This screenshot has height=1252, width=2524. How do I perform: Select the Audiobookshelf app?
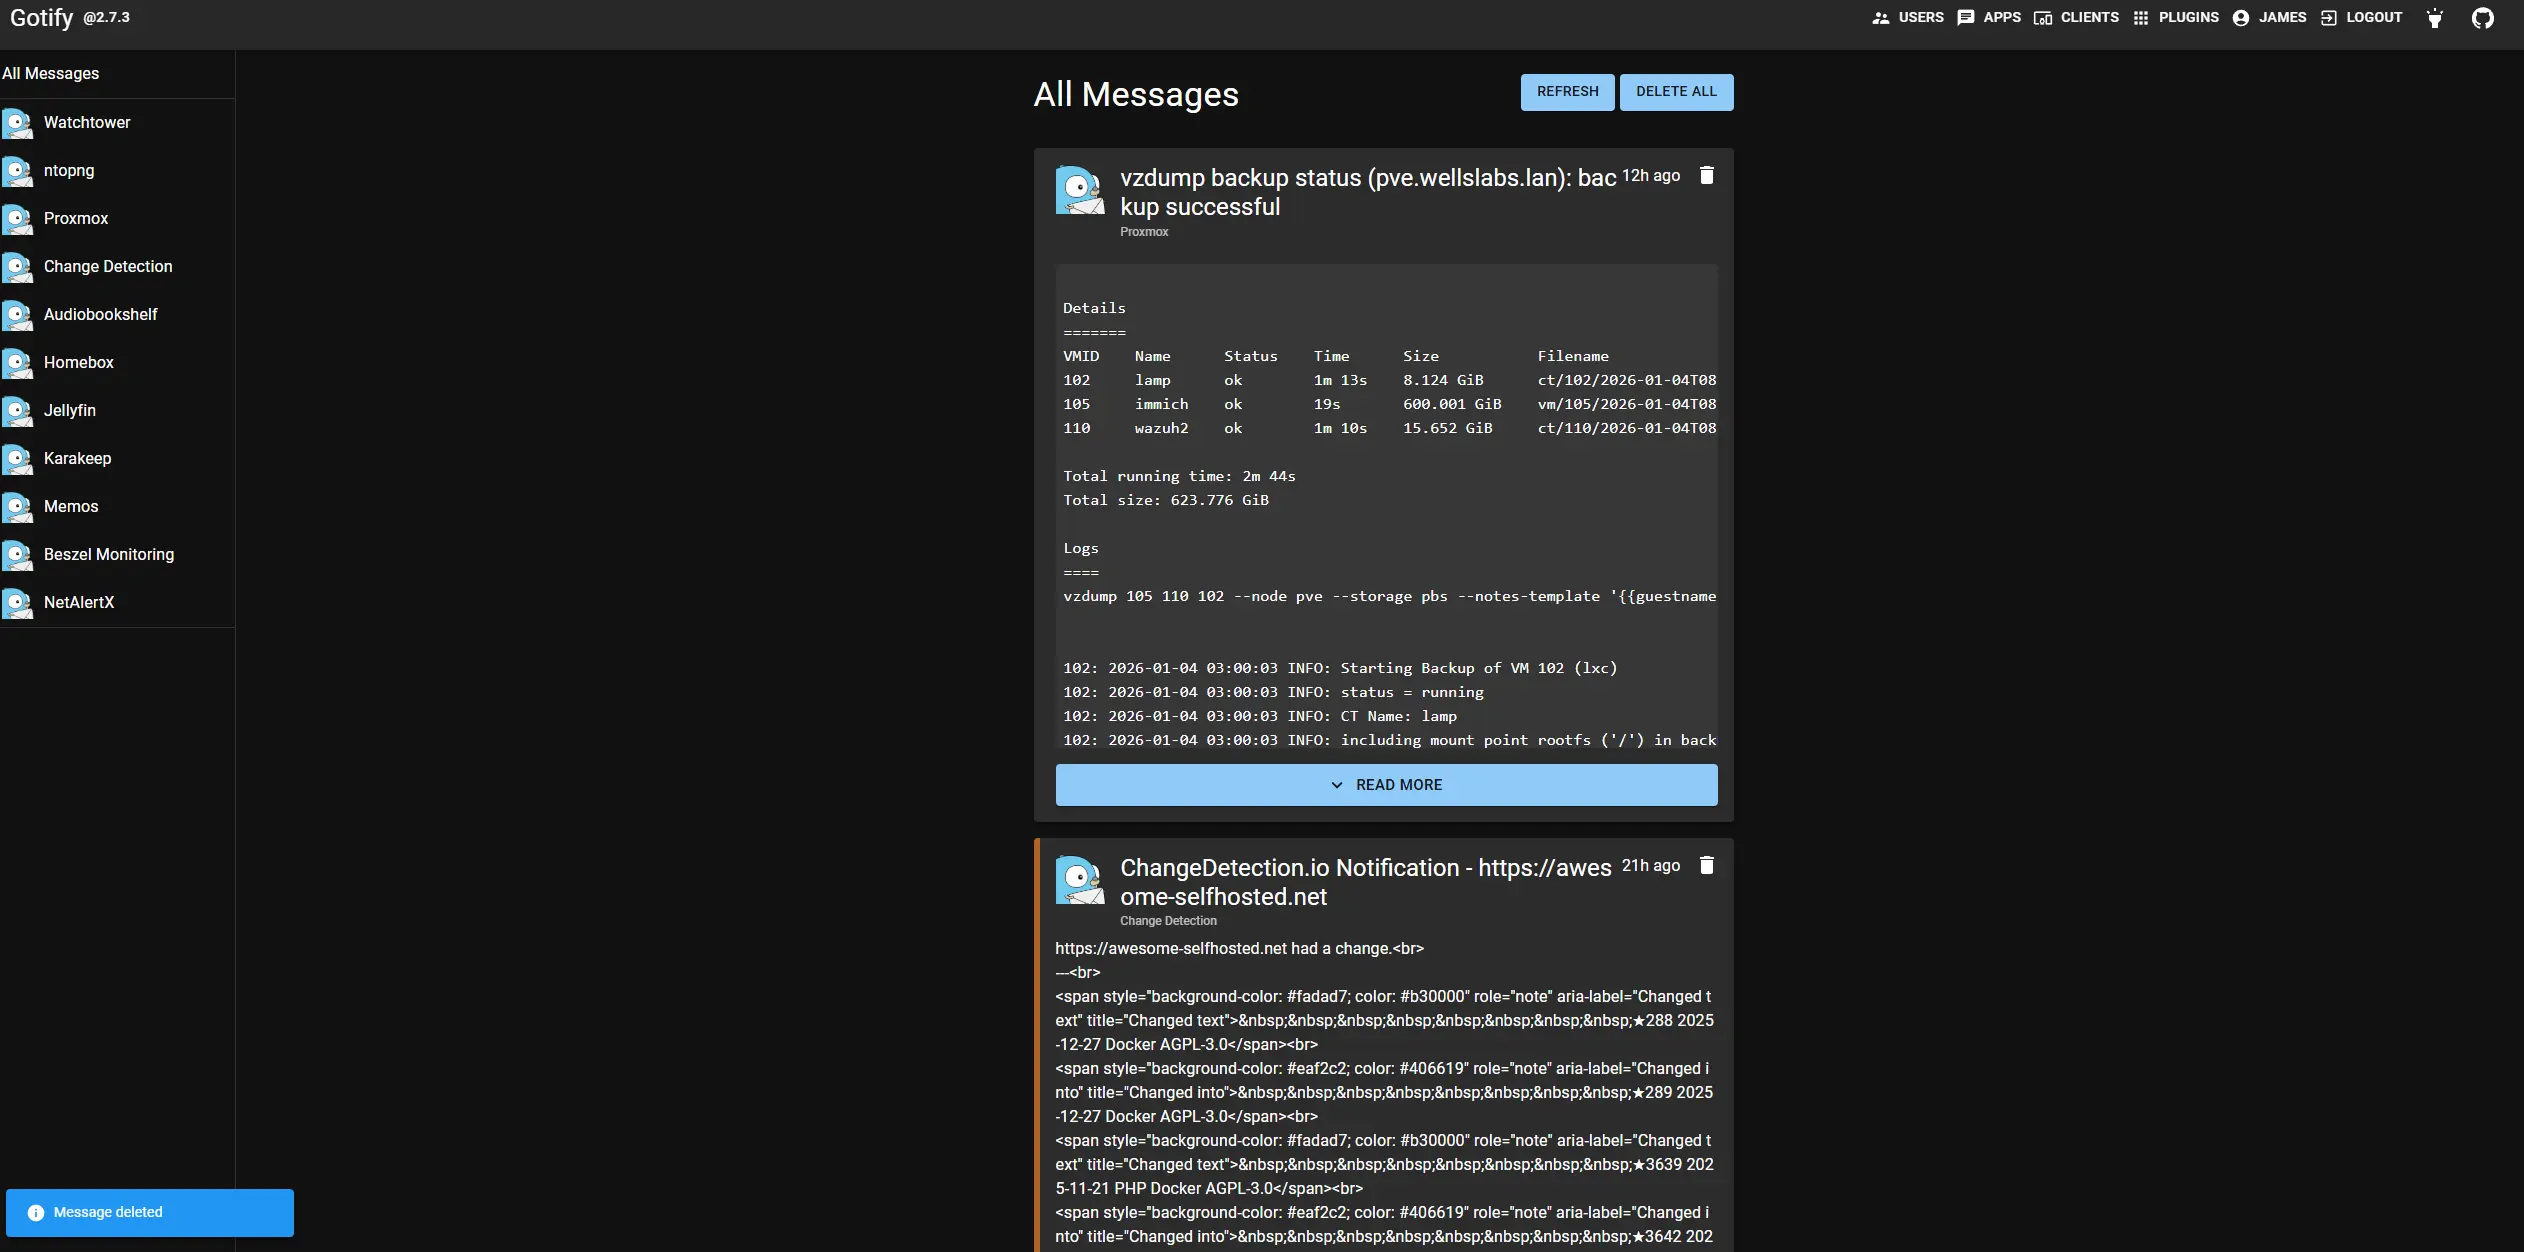pos(117,315)
